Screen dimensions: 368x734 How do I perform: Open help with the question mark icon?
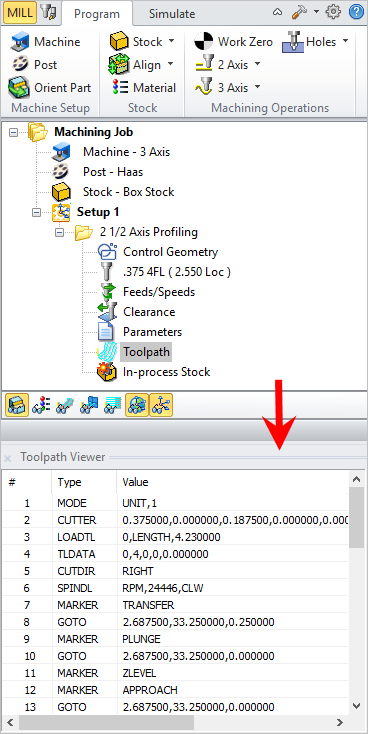pos(357,12)
